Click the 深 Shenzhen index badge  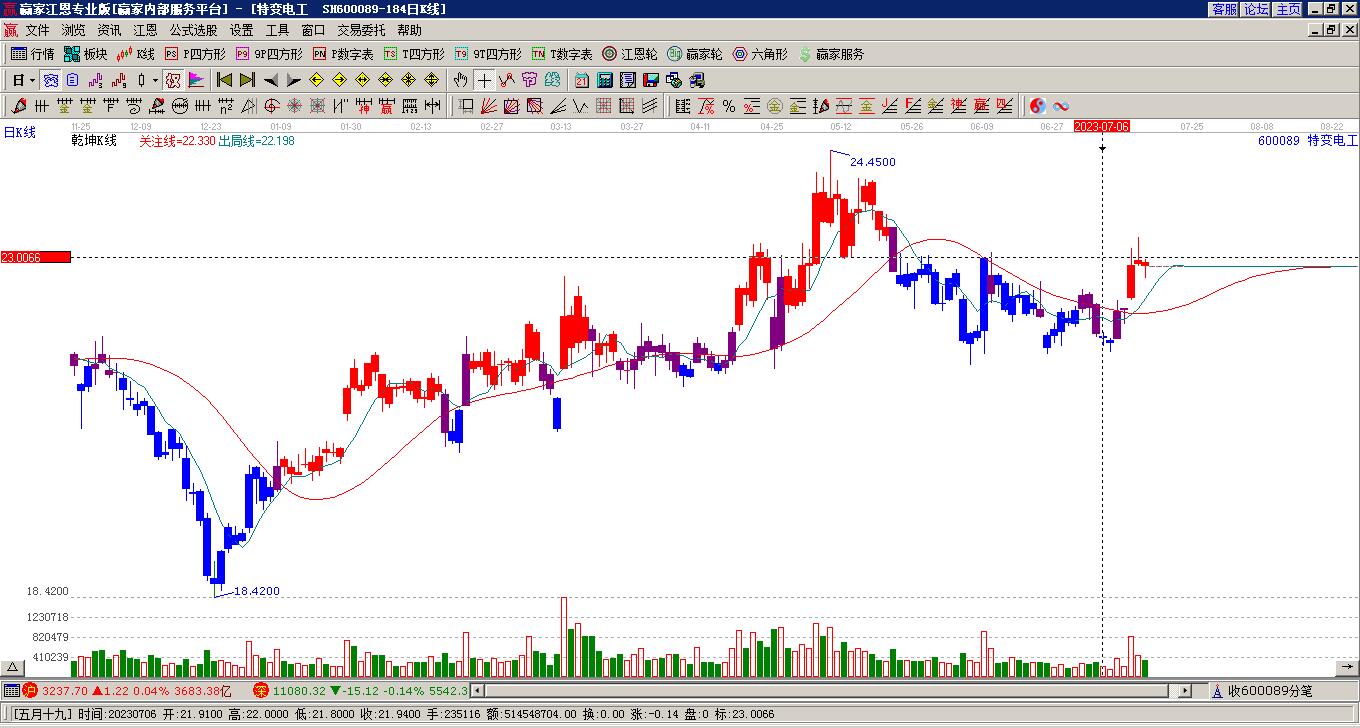(x=260, y=690)
